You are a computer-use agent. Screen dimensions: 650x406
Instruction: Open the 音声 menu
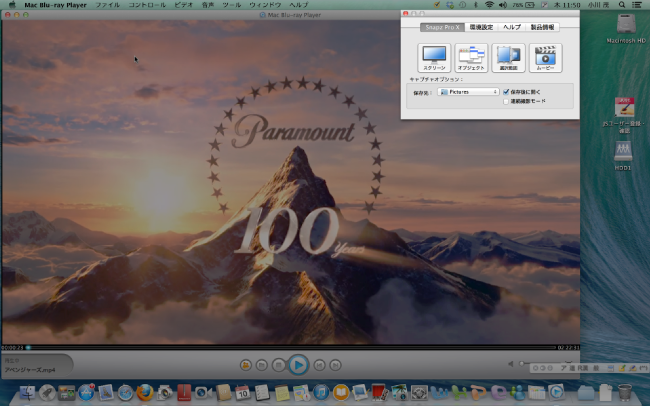coord(208,5)
